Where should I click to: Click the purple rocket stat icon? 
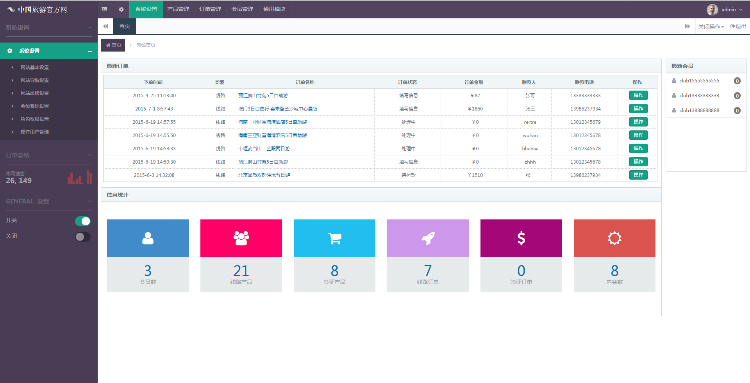coord(428,238)
